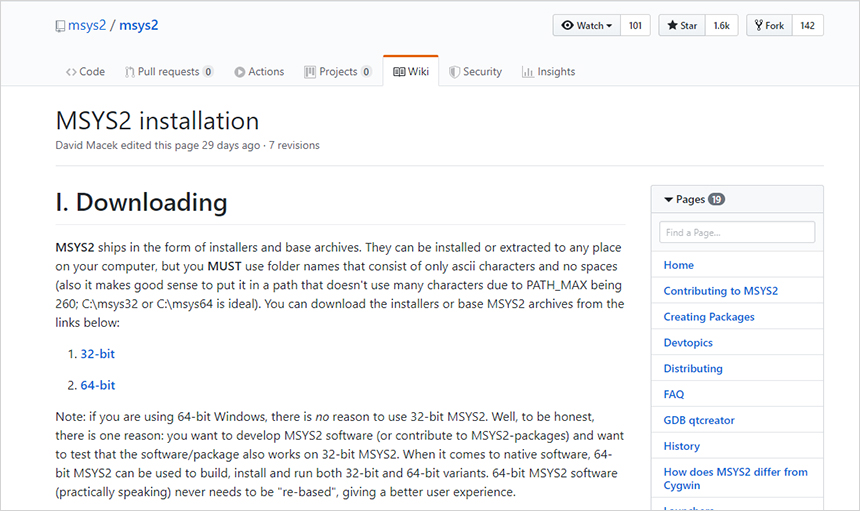Open the History wiki page
860x511 pixels.
click(682, 446)
